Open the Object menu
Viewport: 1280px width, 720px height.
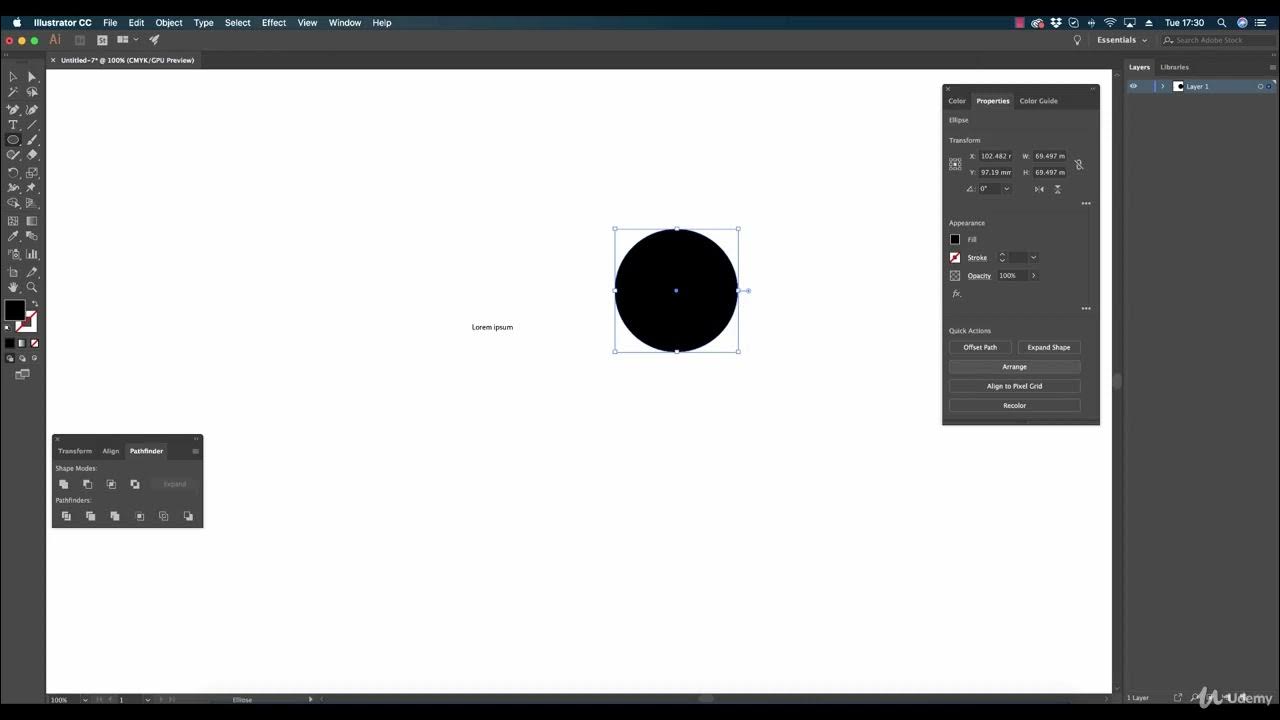click(169, 22)
